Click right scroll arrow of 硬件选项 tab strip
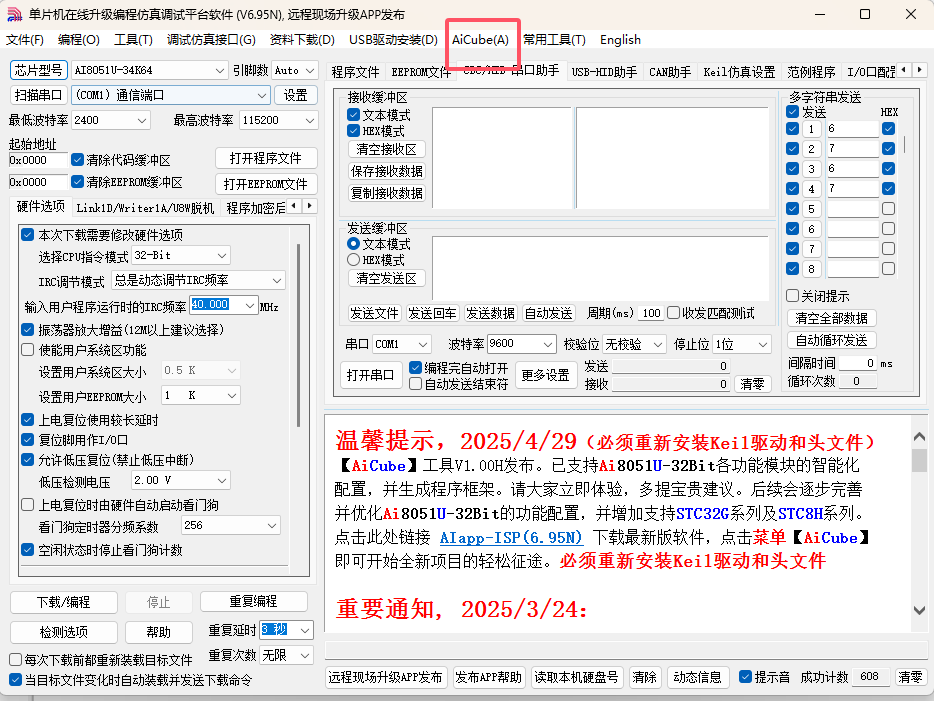The height and width of the screenshot is (701, 934). [310, 206]
